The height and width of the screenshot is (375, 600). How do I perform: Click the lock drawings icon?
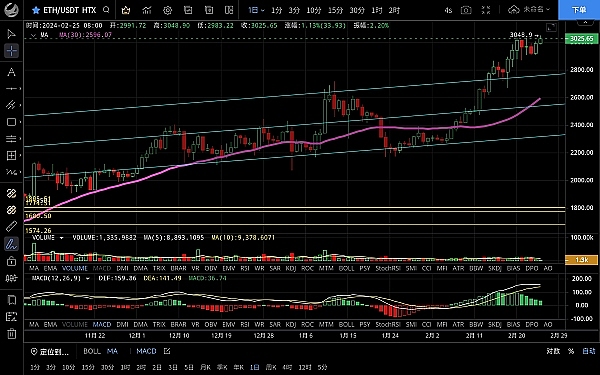click(x=11, y=261)
